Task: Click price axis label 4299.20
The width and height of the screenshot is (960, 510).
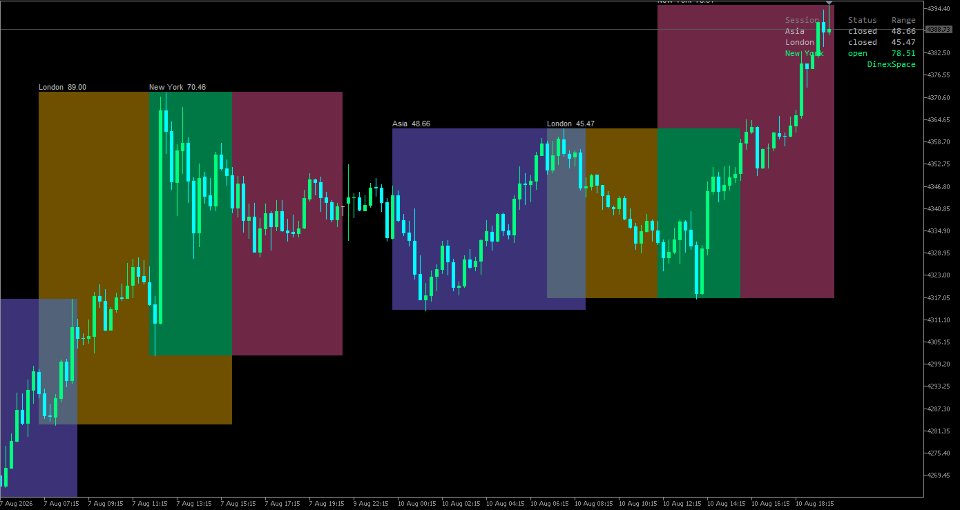Action: pos(939,364)
